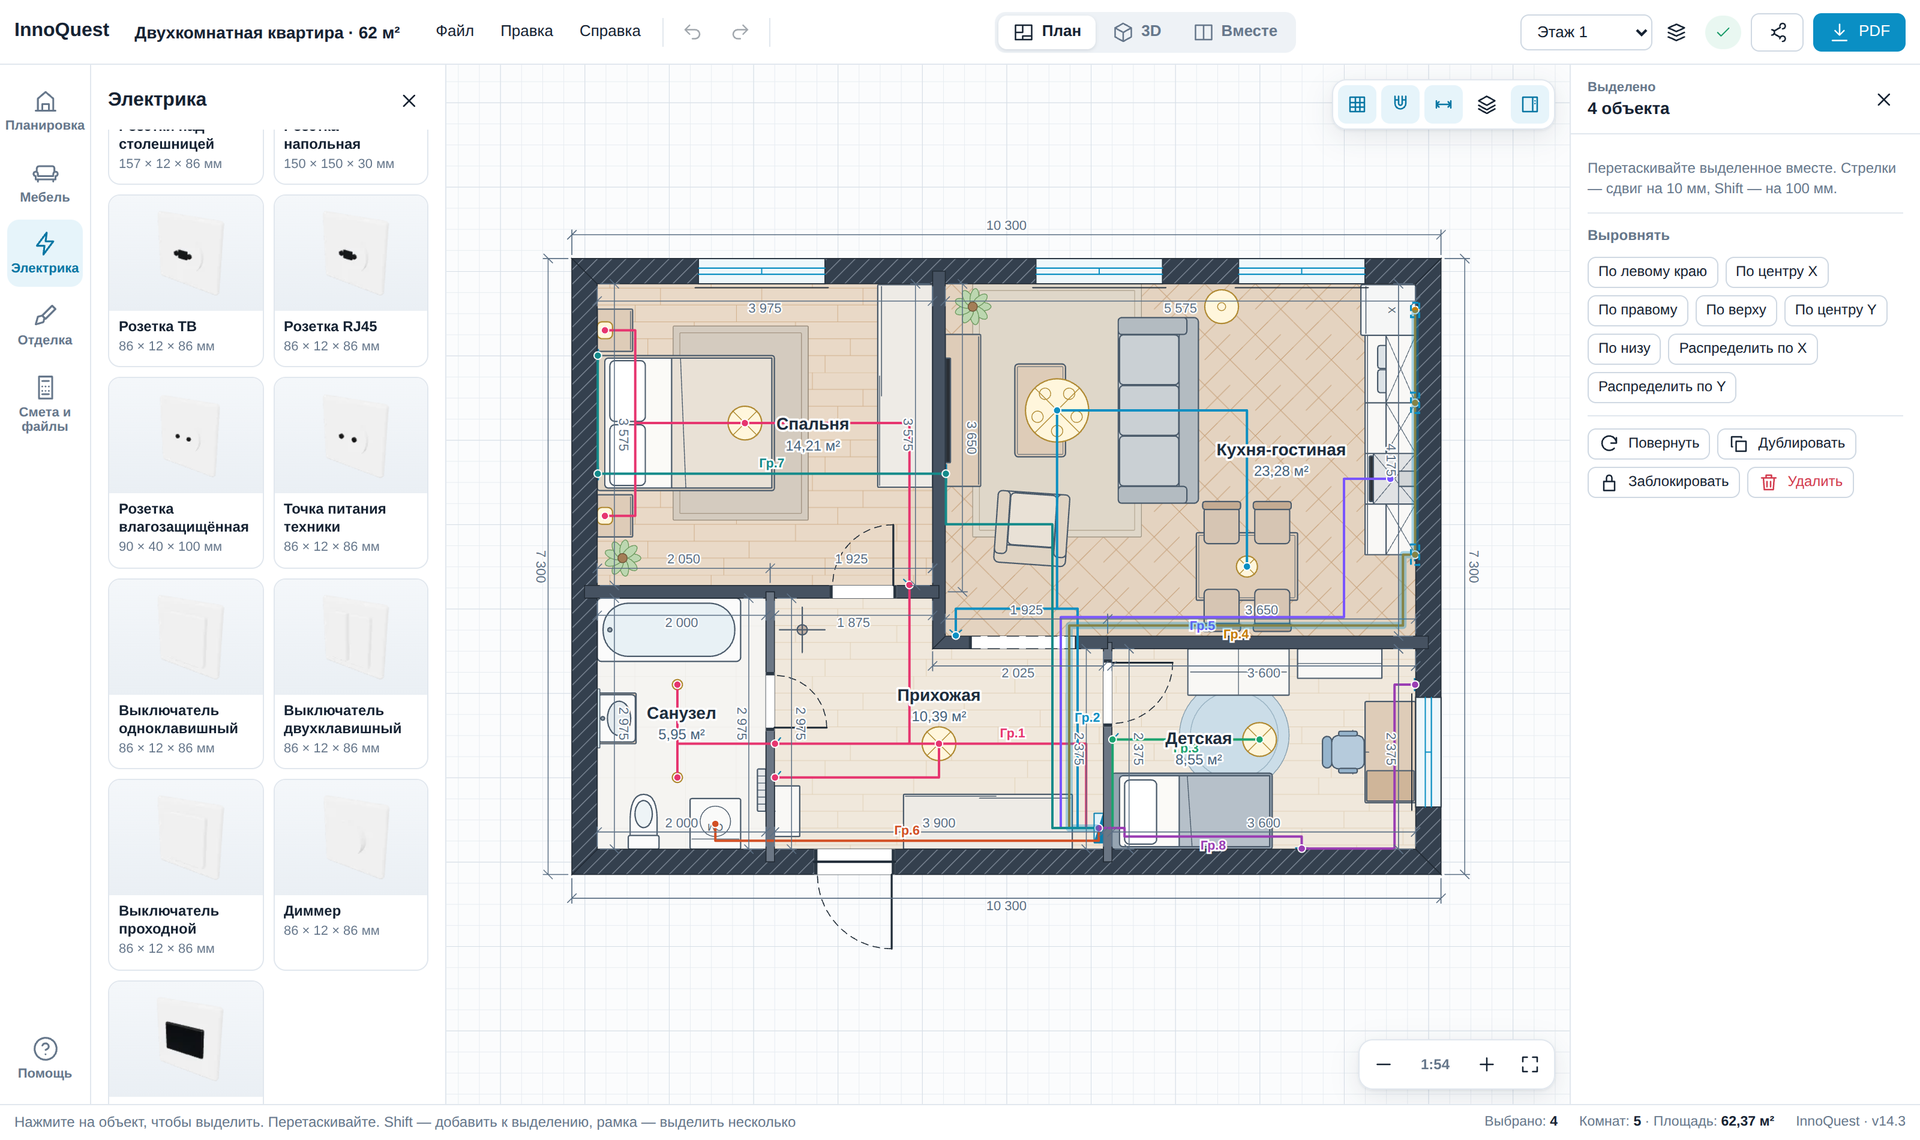Open the Справка menu
Viewport: 1920px width, 1140px height.
click(x=610, y=31)
